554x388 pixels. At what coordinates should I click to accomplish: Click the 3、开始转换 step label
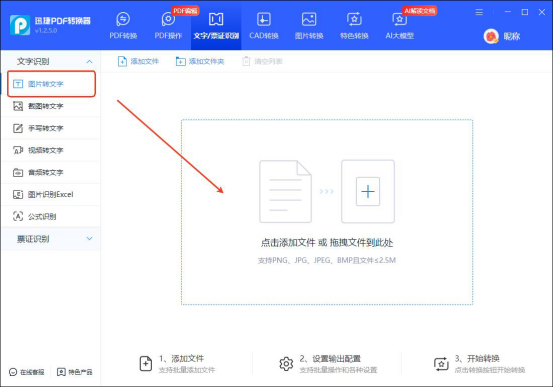477,359
